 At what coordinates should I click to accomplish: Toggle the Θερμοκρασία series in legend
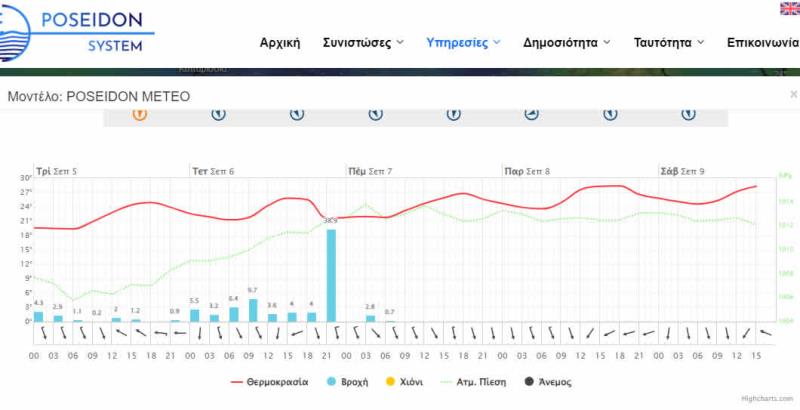270,382
